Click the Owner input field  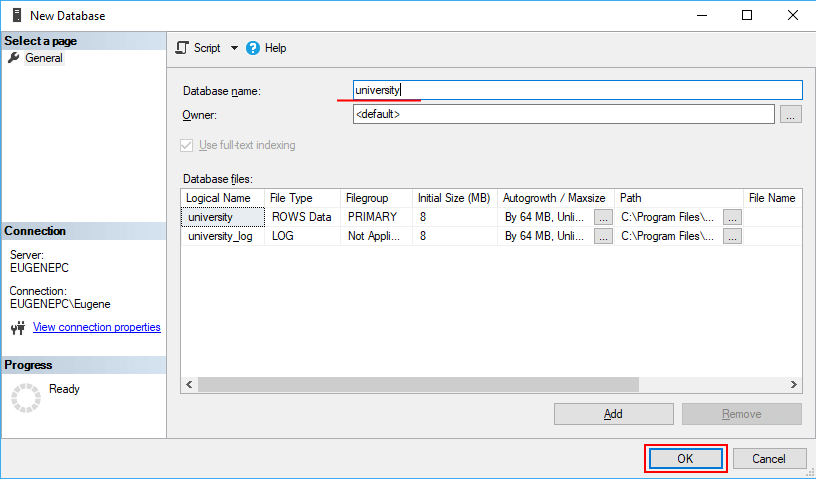pyautogui.click(x=564, y=114)
